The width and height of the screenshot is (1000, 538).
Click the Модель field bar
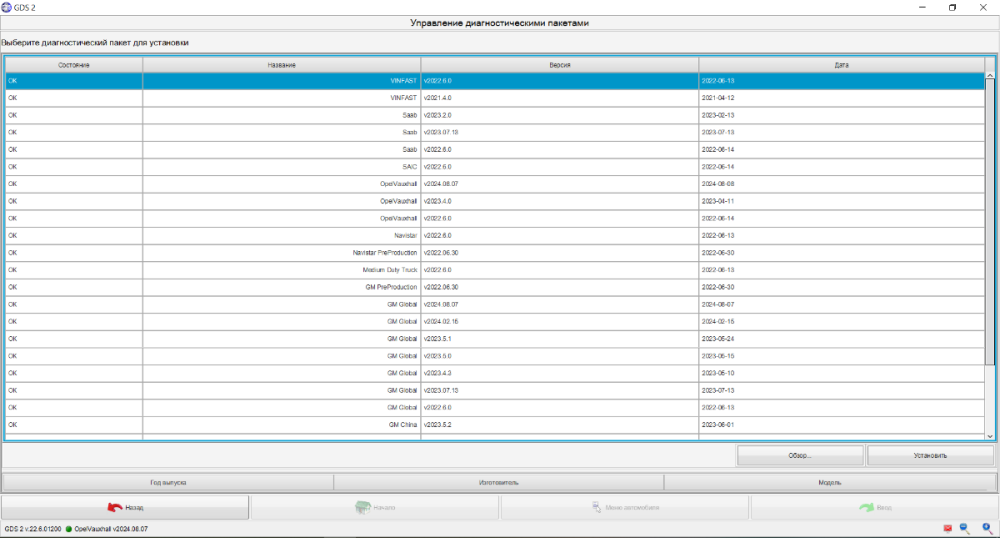(830, 483)
